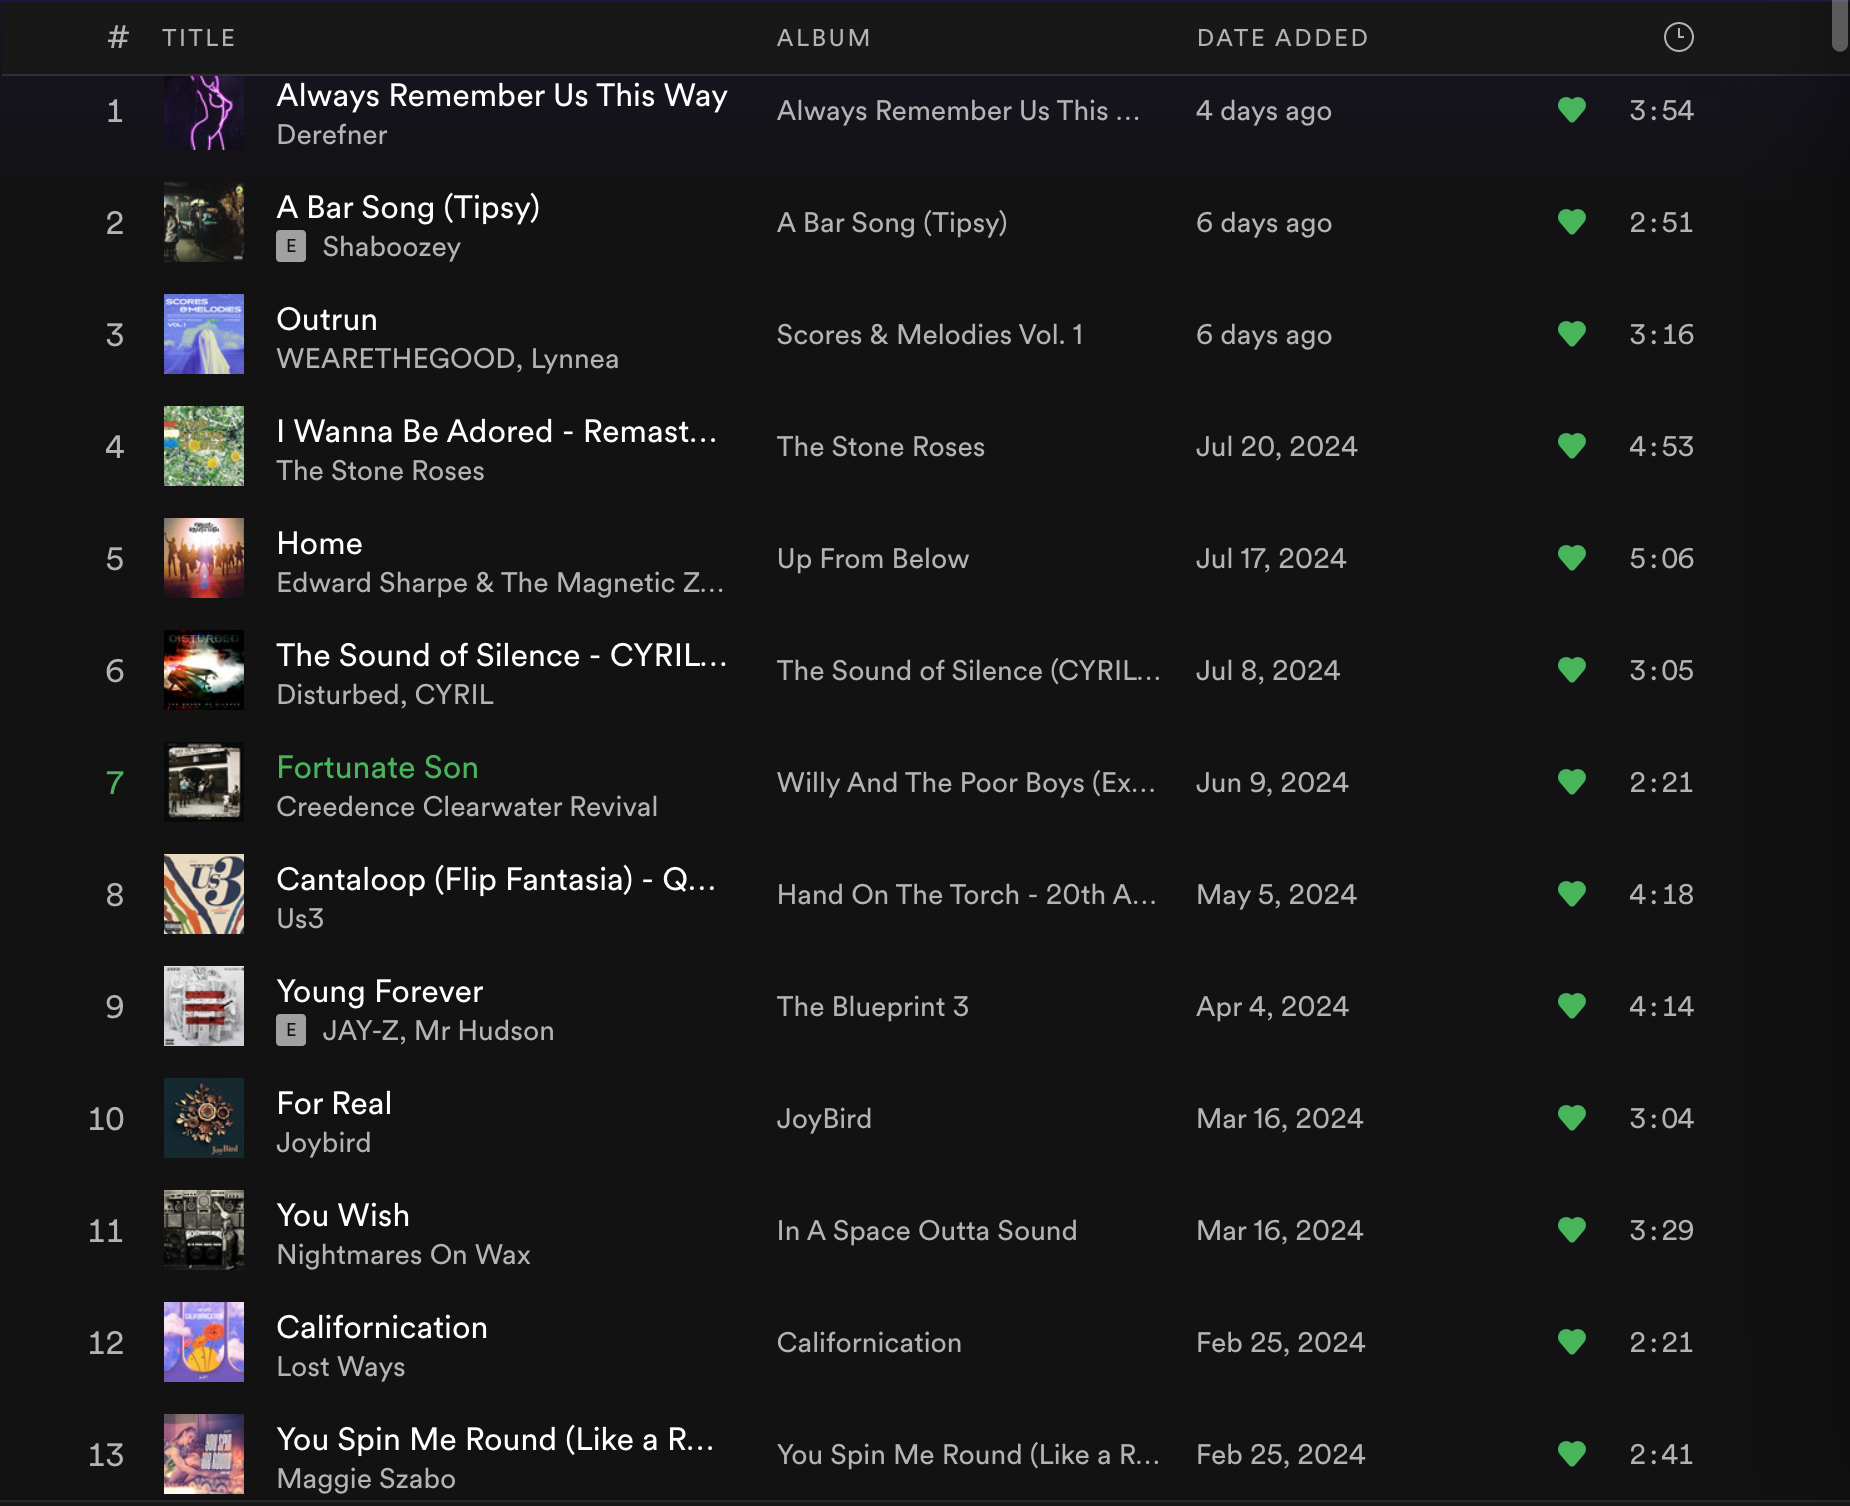Open artist Creedence Clearwater Revival
Screen dimensions: 1850x1506
467,807
